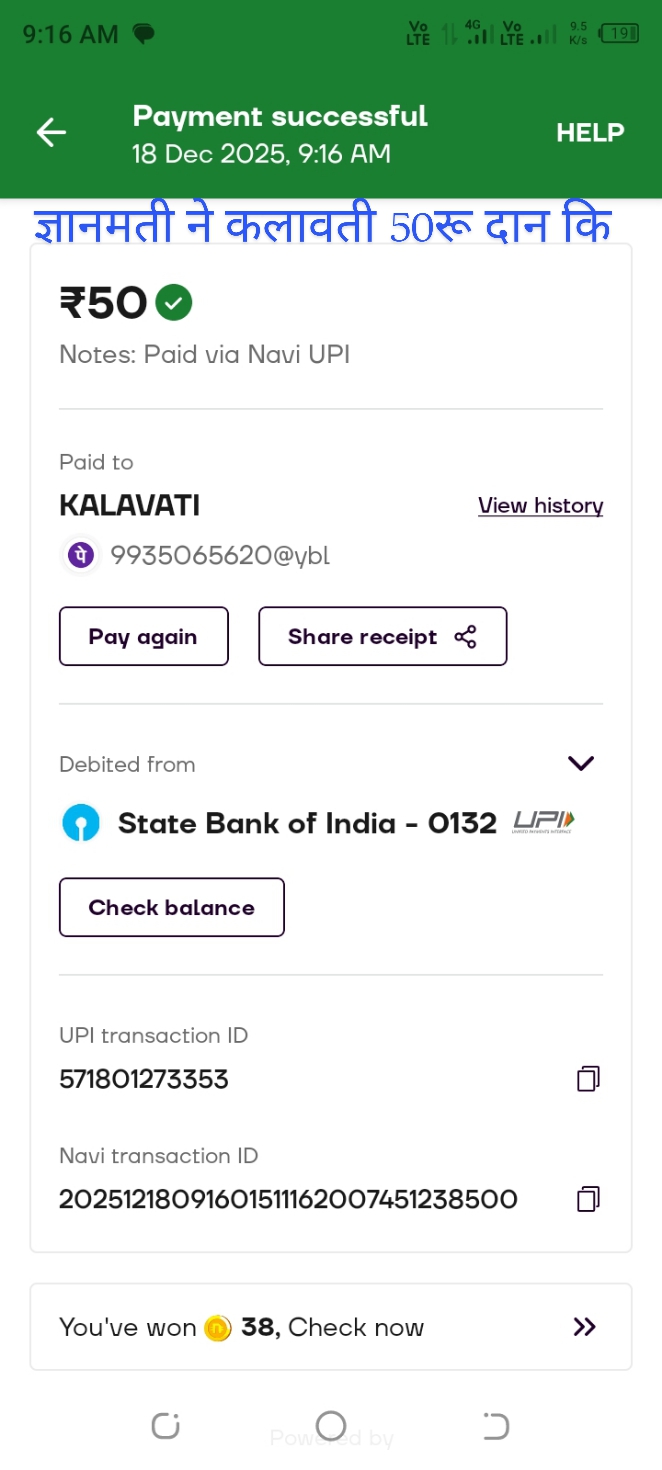The height and width of the screenshot is (1470, 662).
Task: Tap the gold coin reward icon
Action: click(x=218, y=1328)
